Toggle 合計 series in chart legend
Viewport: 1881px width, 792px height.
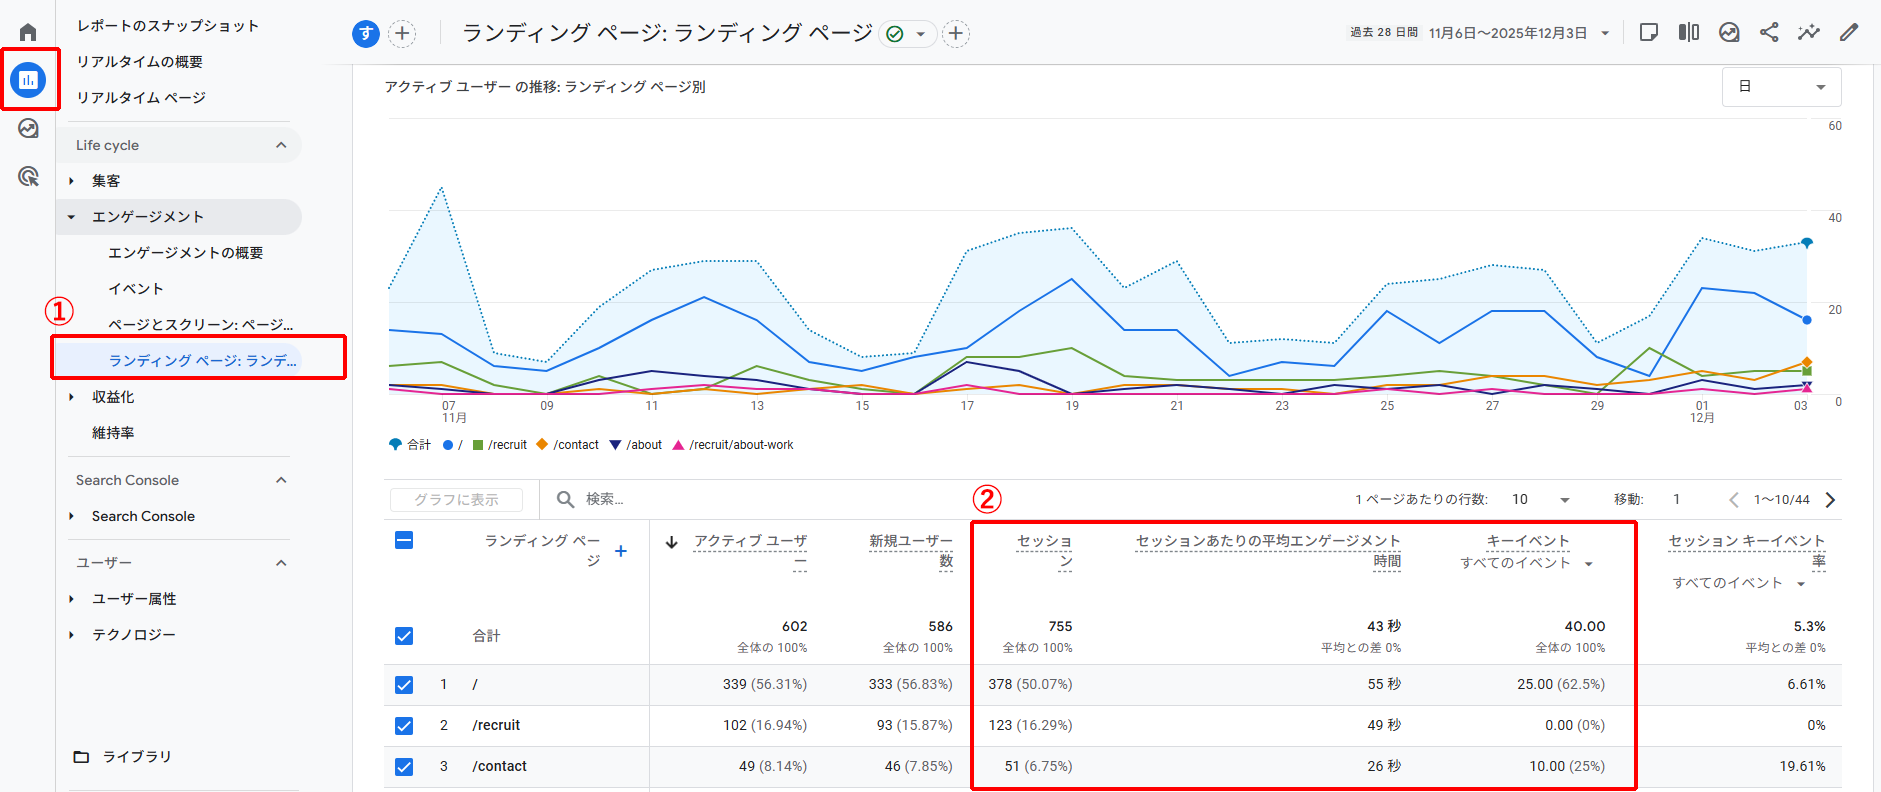[x=410, y=445]
